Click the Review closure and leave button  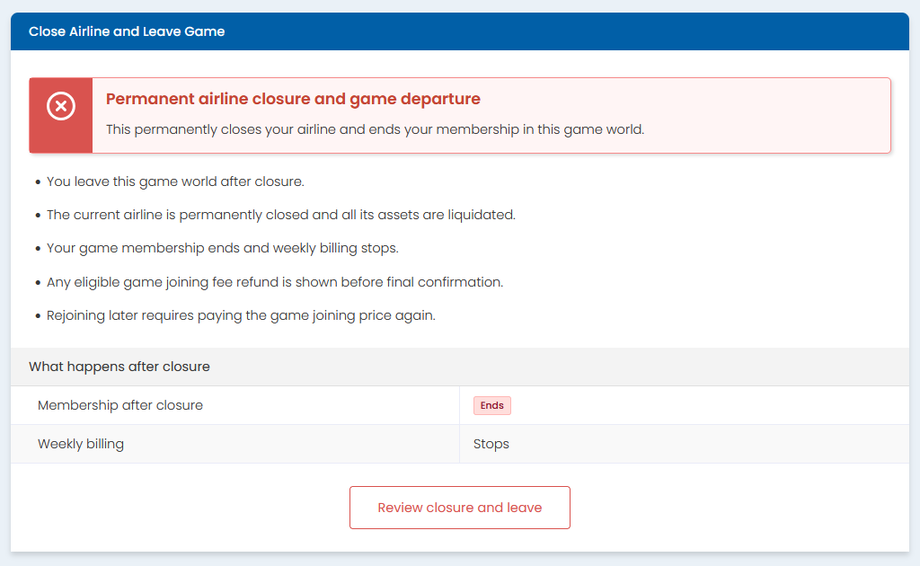459,507
